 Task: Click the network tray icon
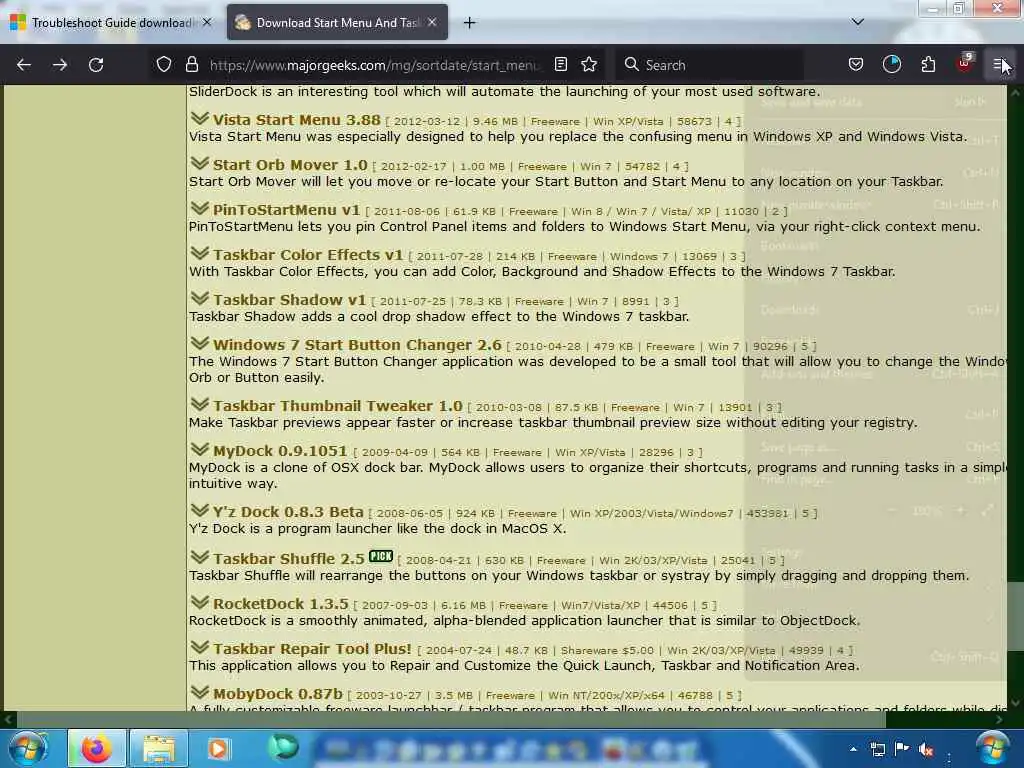click(878, 749)
